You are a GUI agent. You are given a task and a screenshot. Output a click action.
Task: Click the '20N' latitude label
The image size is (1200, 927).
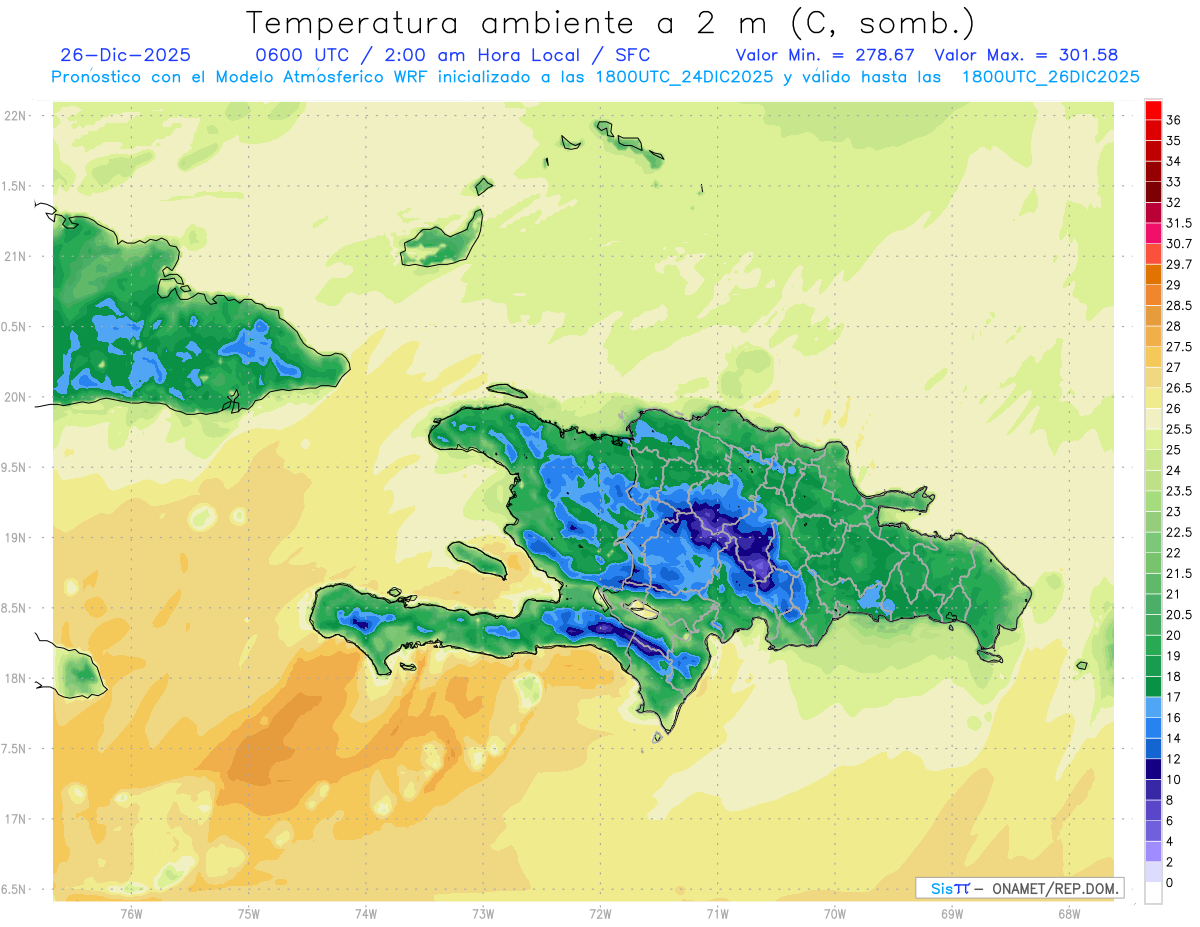[x=15, y=397]
